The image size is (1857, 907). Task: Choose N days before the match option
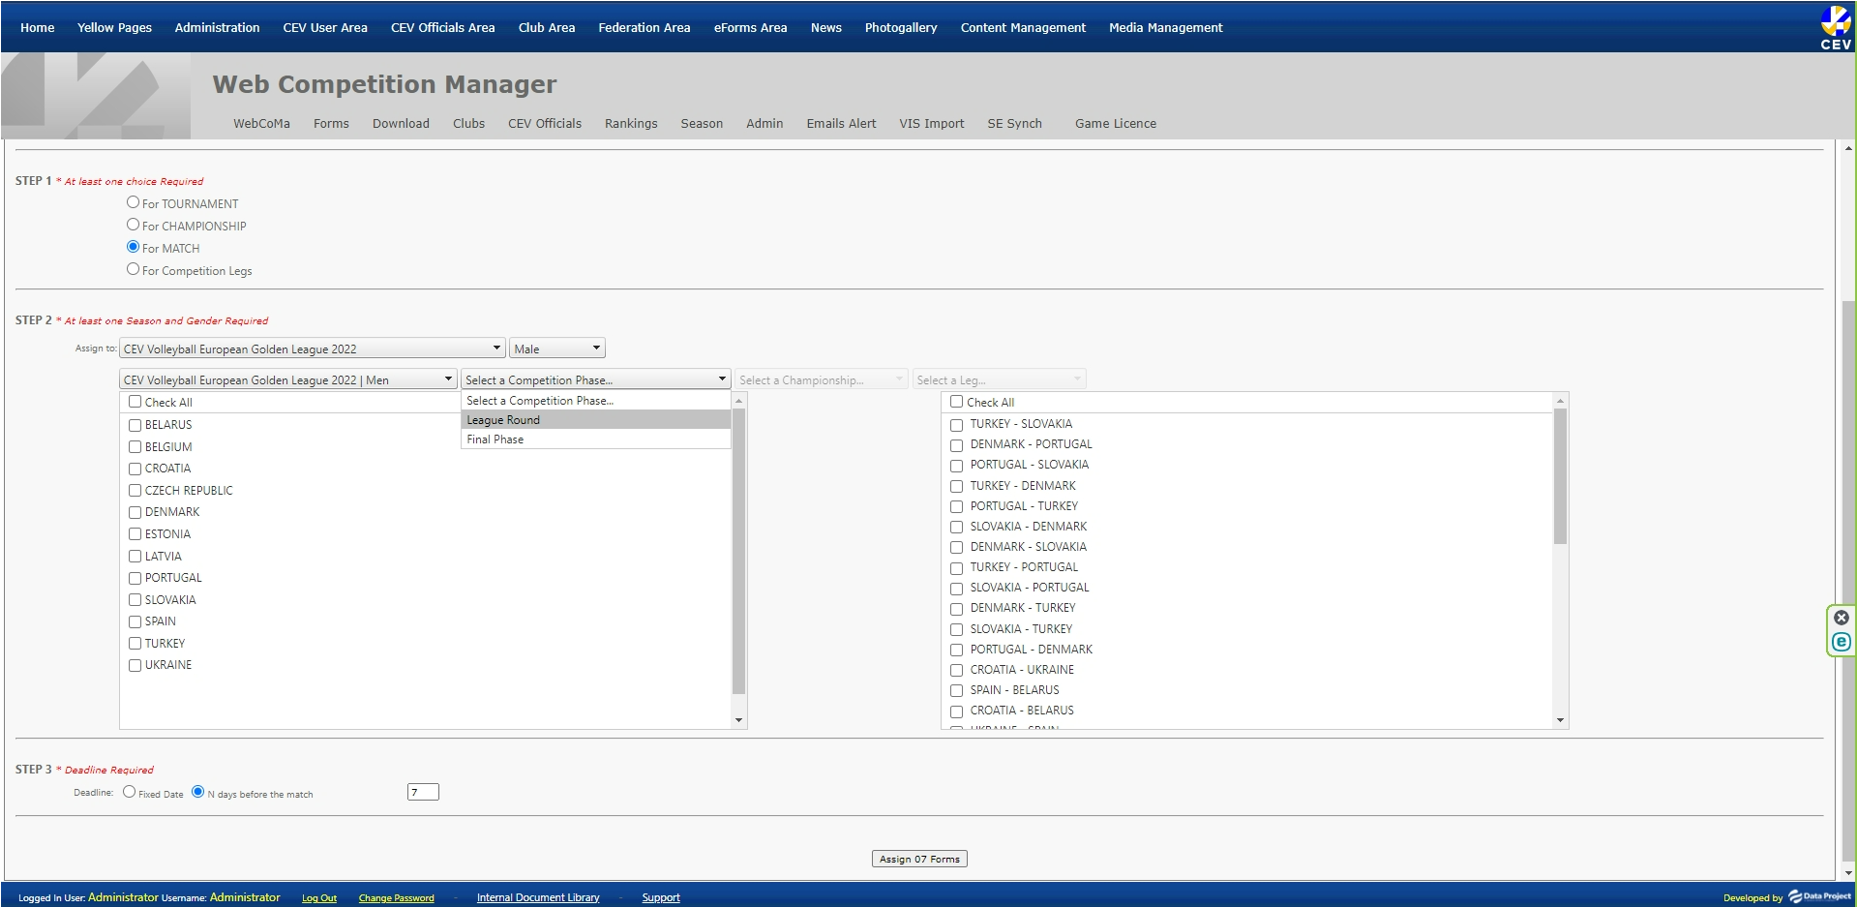[198, 792]
